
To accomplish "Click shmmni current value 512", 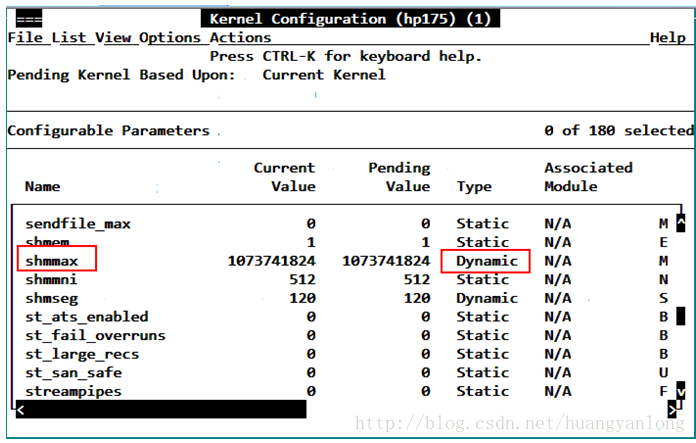I will (302, 280).
